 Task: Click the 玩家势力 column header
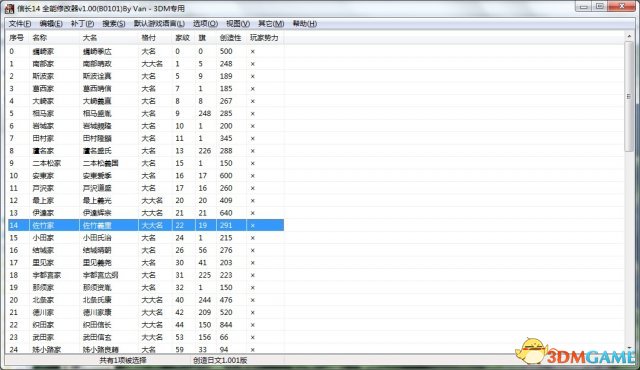point(265,38)
